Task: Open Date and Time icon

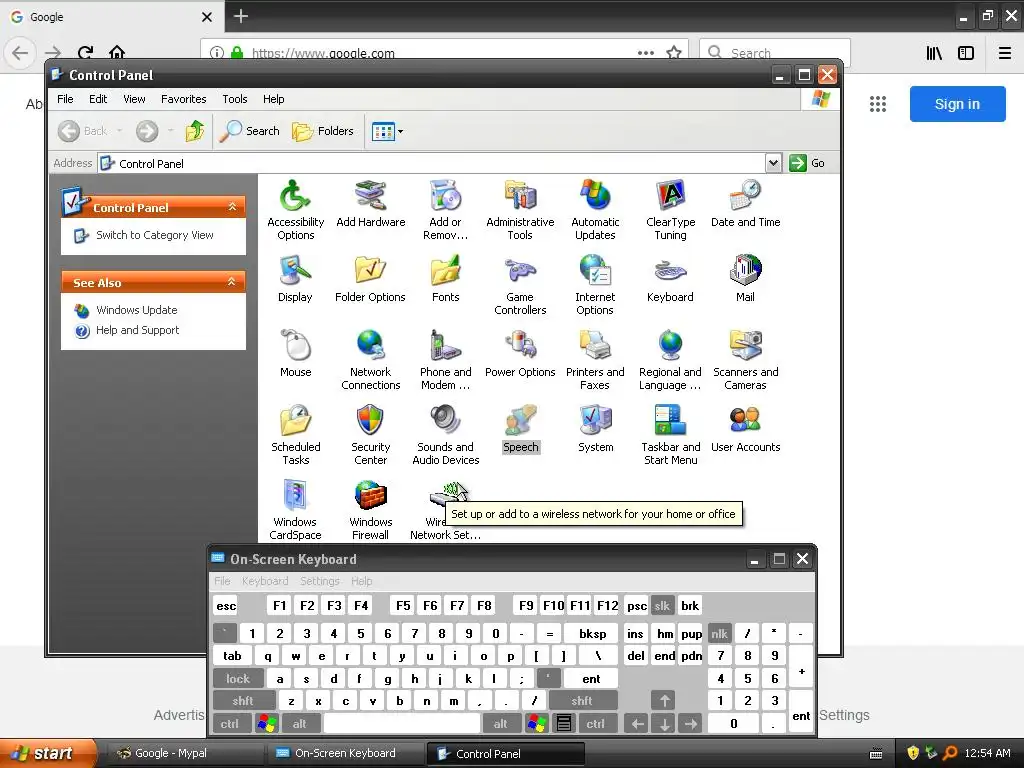Action: [745, 203]
